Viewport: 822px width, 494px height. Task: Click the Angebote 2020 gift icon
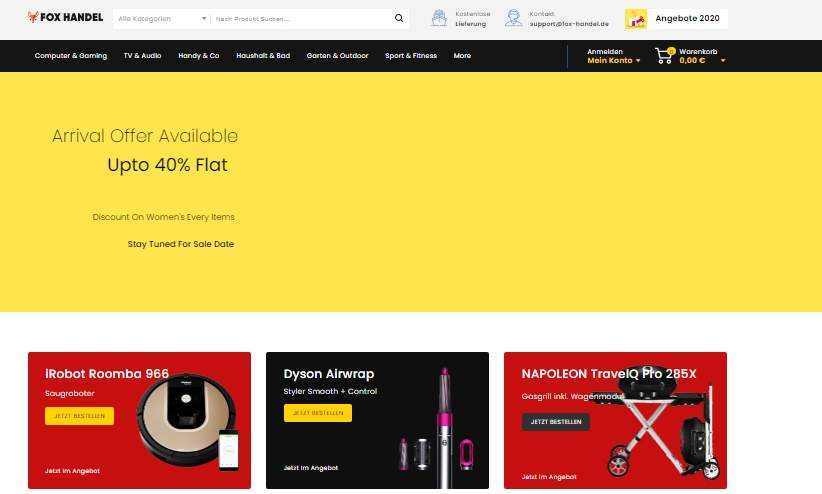click(x=636, y=19)
